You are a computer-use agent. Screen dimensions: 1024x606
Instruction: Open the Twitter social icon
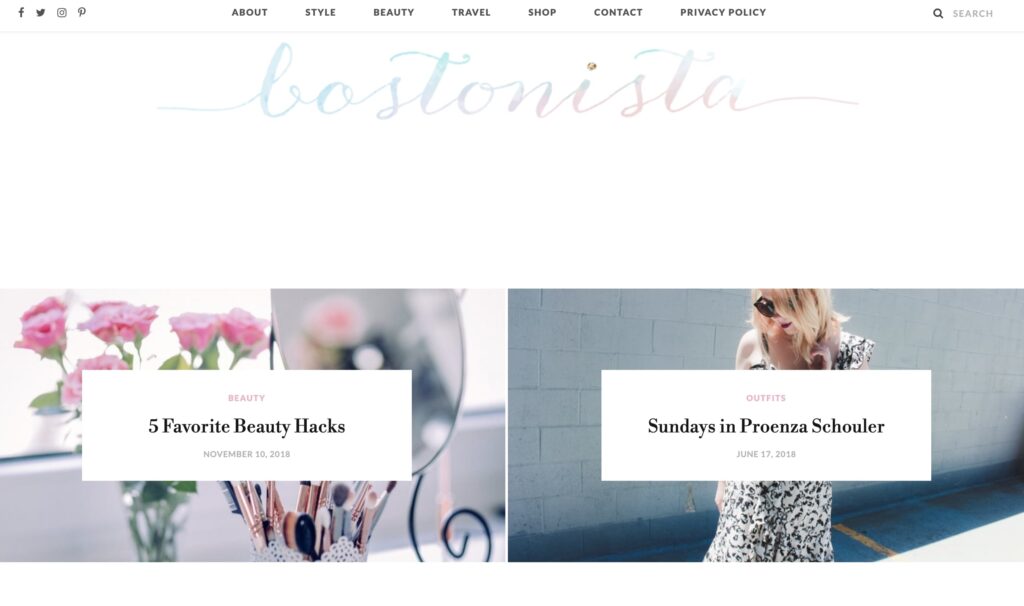pyautogui.click(x=40, y=12)
